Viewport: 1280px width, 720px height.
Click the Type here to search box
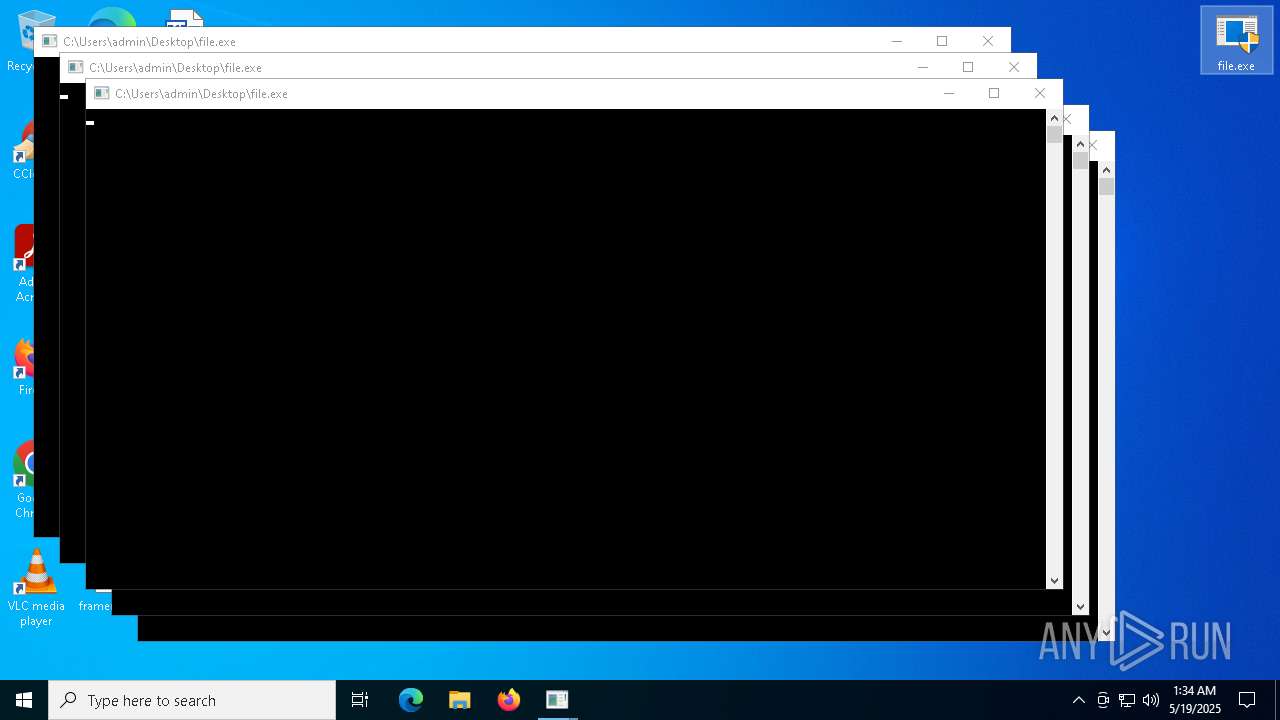pyautogui.click(x=192, y=700)
